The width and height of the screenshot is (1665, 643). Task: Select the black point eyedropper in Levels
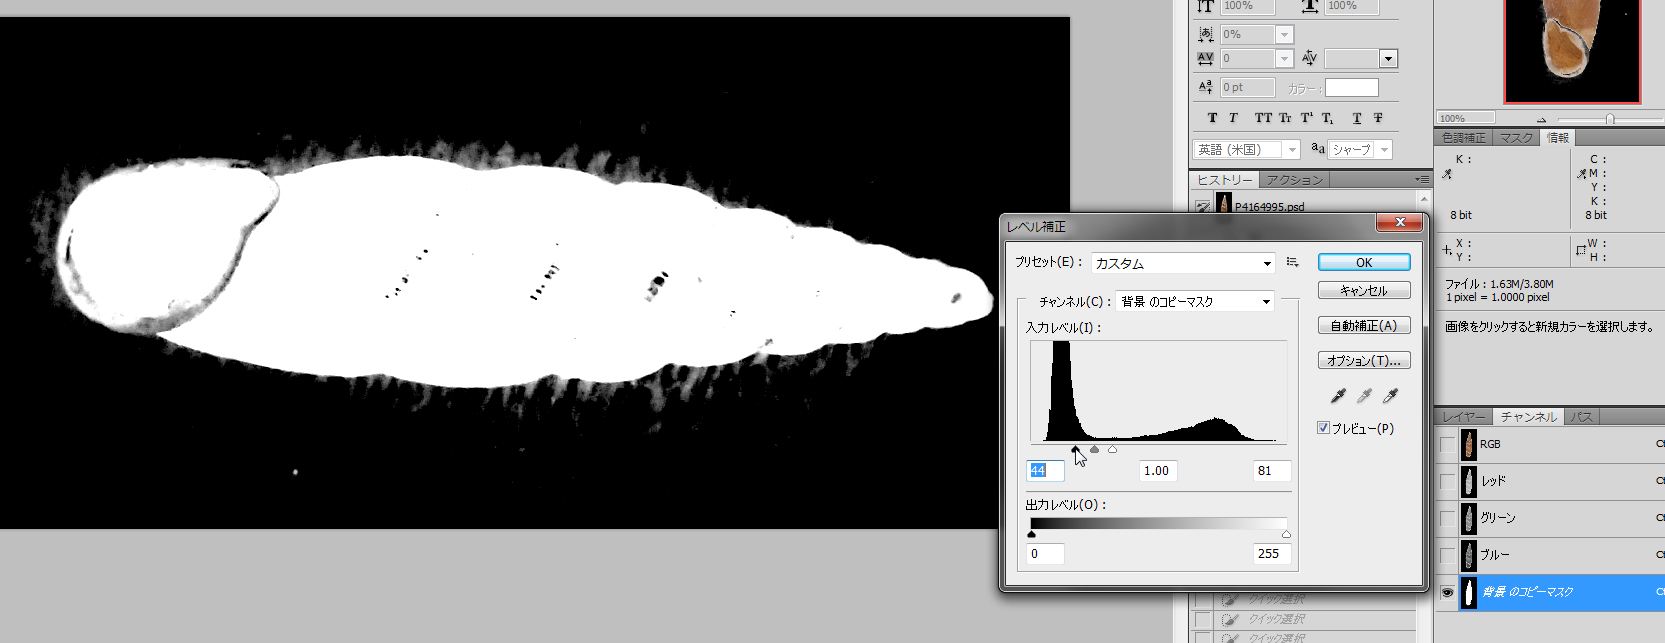1338,396
